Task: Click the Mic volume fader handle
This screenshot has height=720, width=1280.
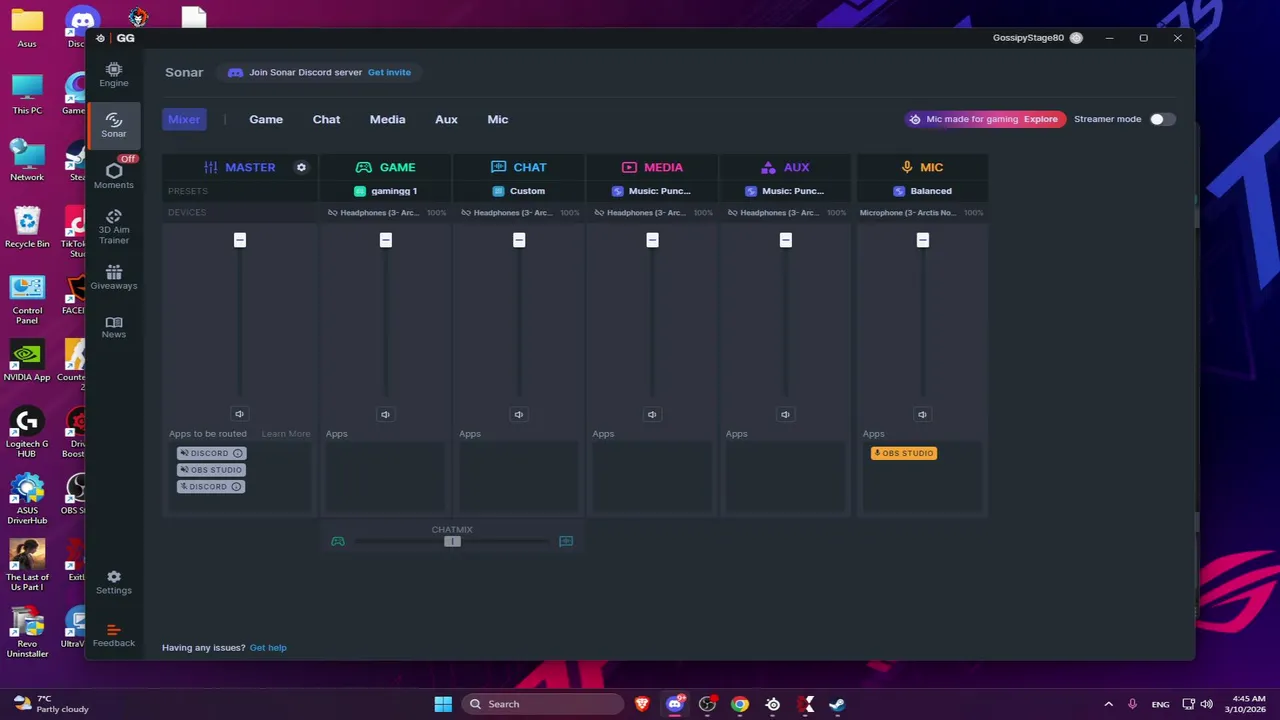Action: (x=922, y=240)
